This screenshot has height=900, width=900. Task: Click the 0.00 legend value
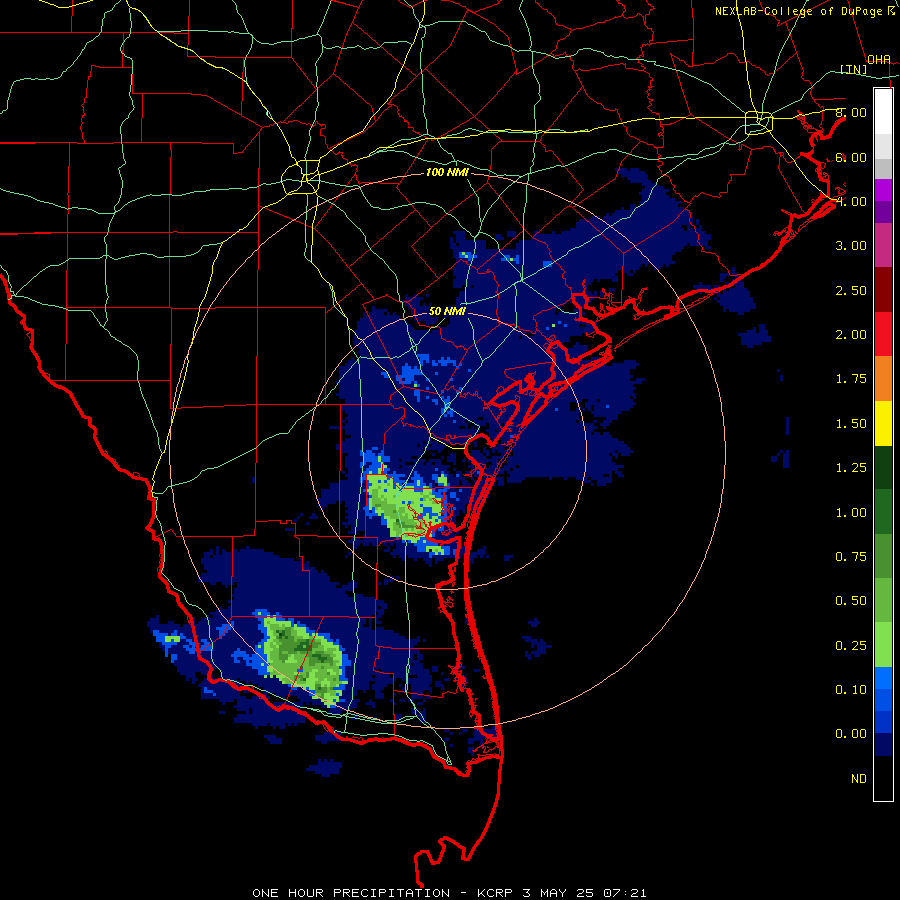(x=851, y=734)
